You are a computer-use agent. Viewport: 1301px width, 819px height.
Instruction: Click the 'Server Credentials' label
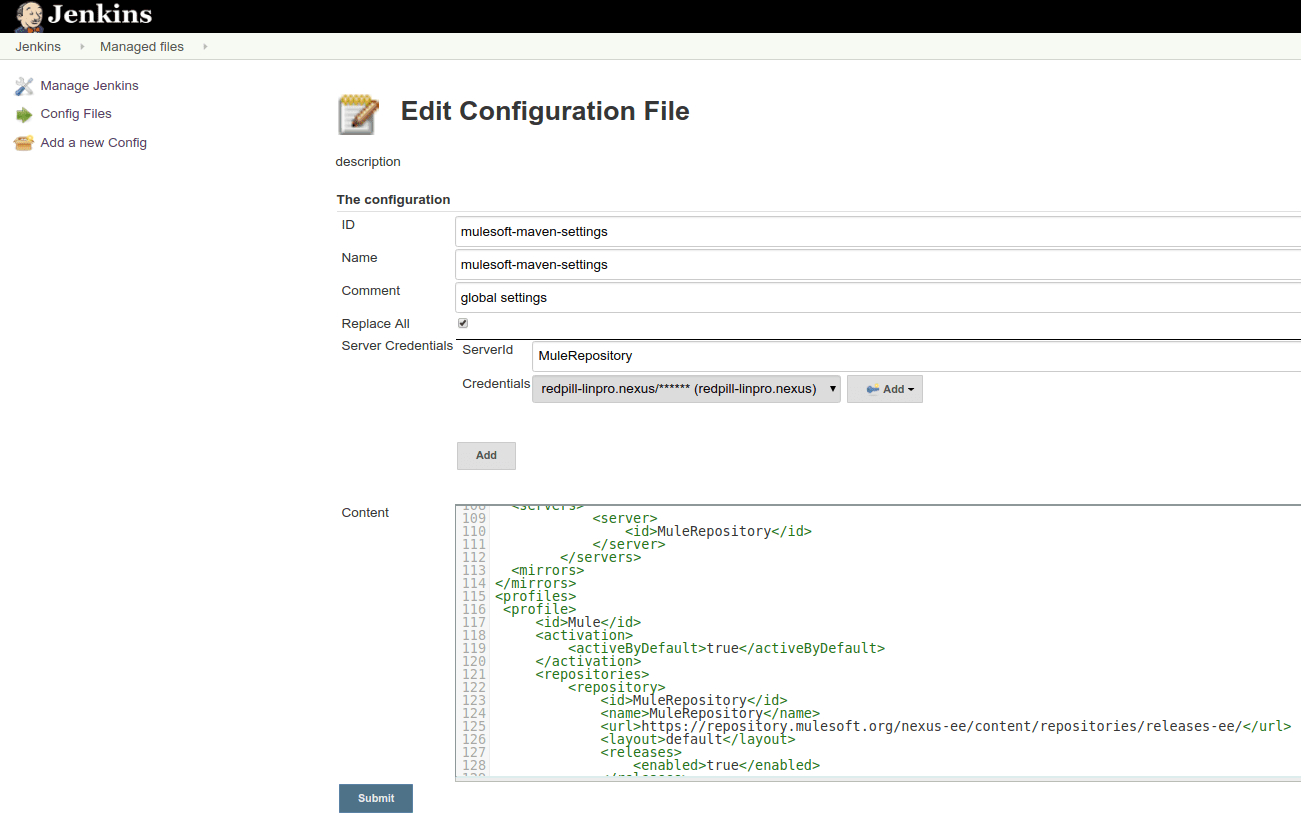coord(397,346)
